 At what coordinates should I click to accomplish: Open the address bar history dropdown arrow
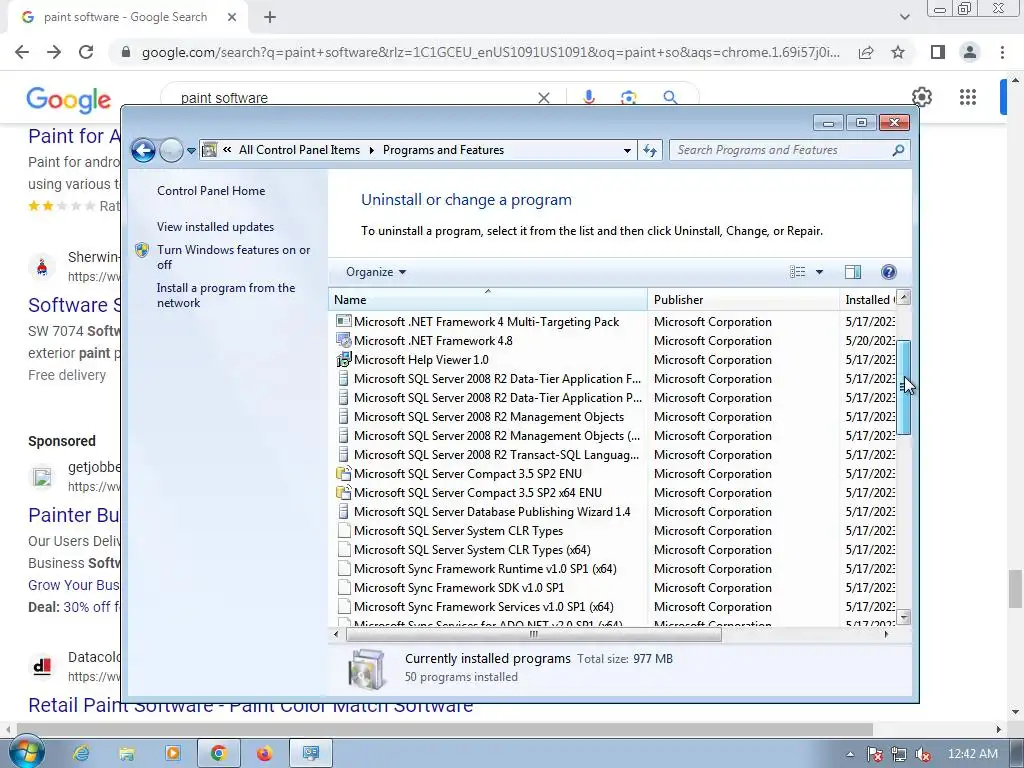pyautogui.click(x=627, y=150)
